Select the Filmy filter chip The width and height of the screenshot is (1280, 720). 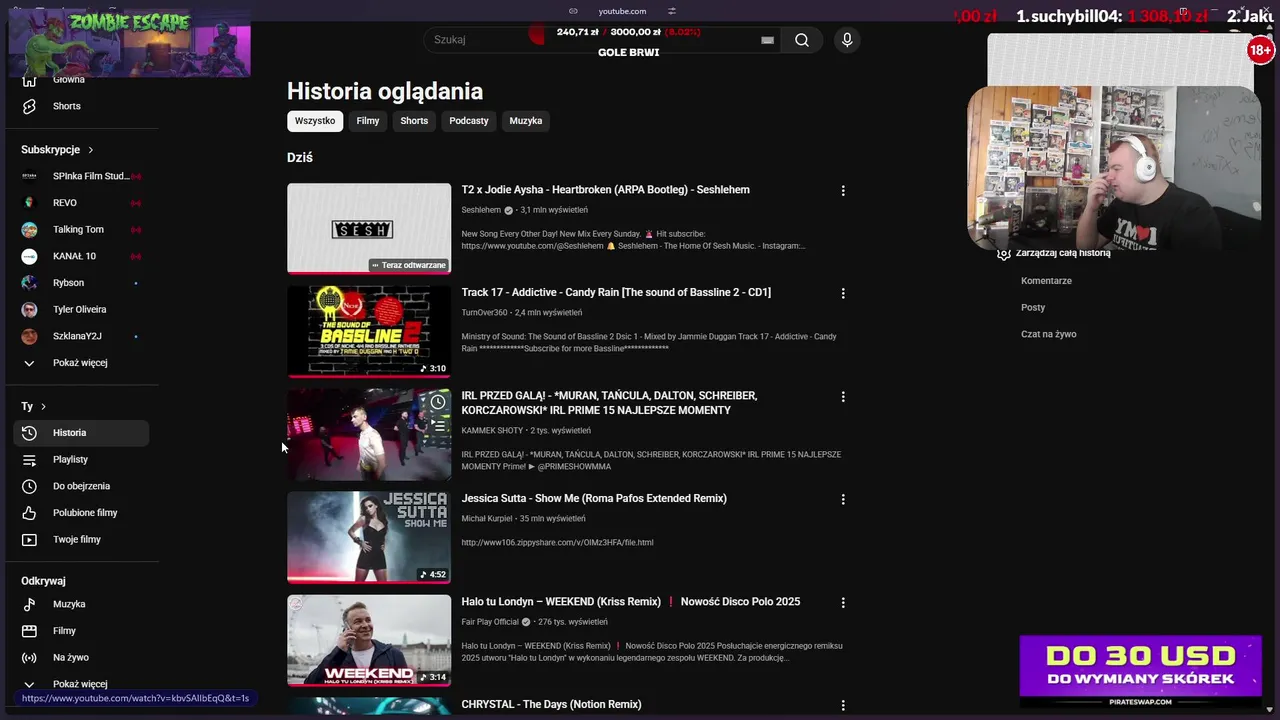pyautogui.click(x=368, y=121)
